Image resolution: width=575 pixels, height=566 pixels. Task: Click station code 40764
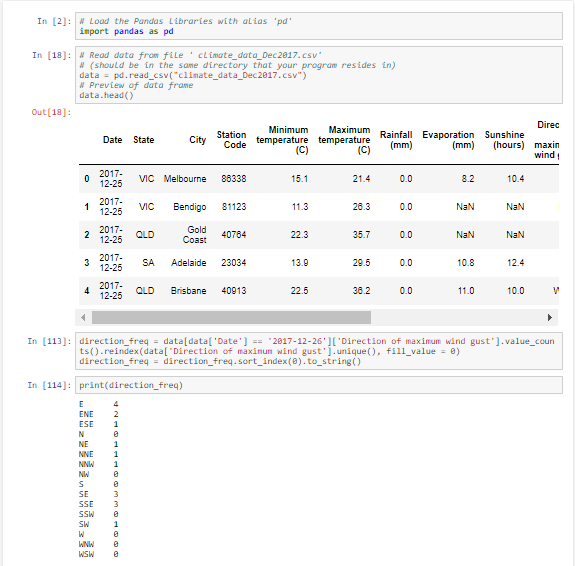[234, 235]
